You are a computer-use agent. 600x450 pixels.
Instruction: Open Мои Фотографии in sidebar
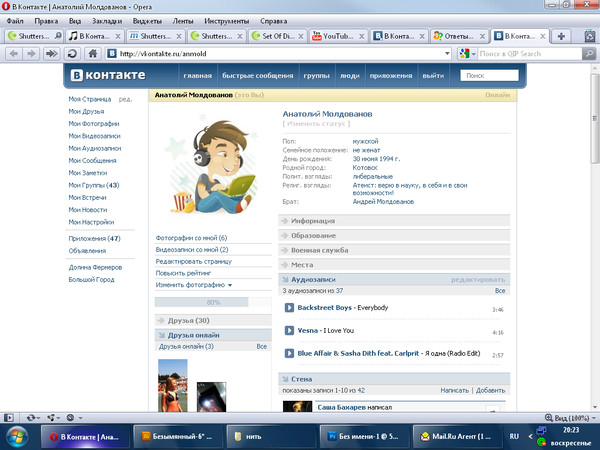(x=94, y=124)
